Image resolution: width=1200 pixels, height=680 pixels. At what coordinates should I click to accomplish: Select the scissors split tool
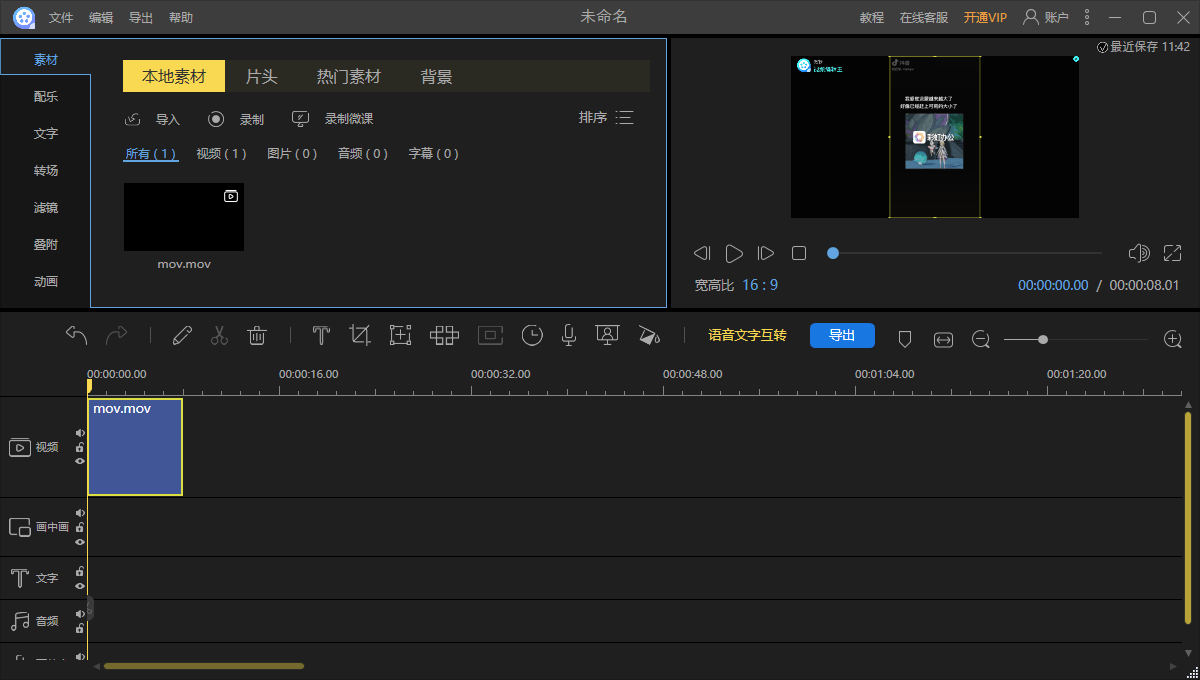click(x=220, y=335)
